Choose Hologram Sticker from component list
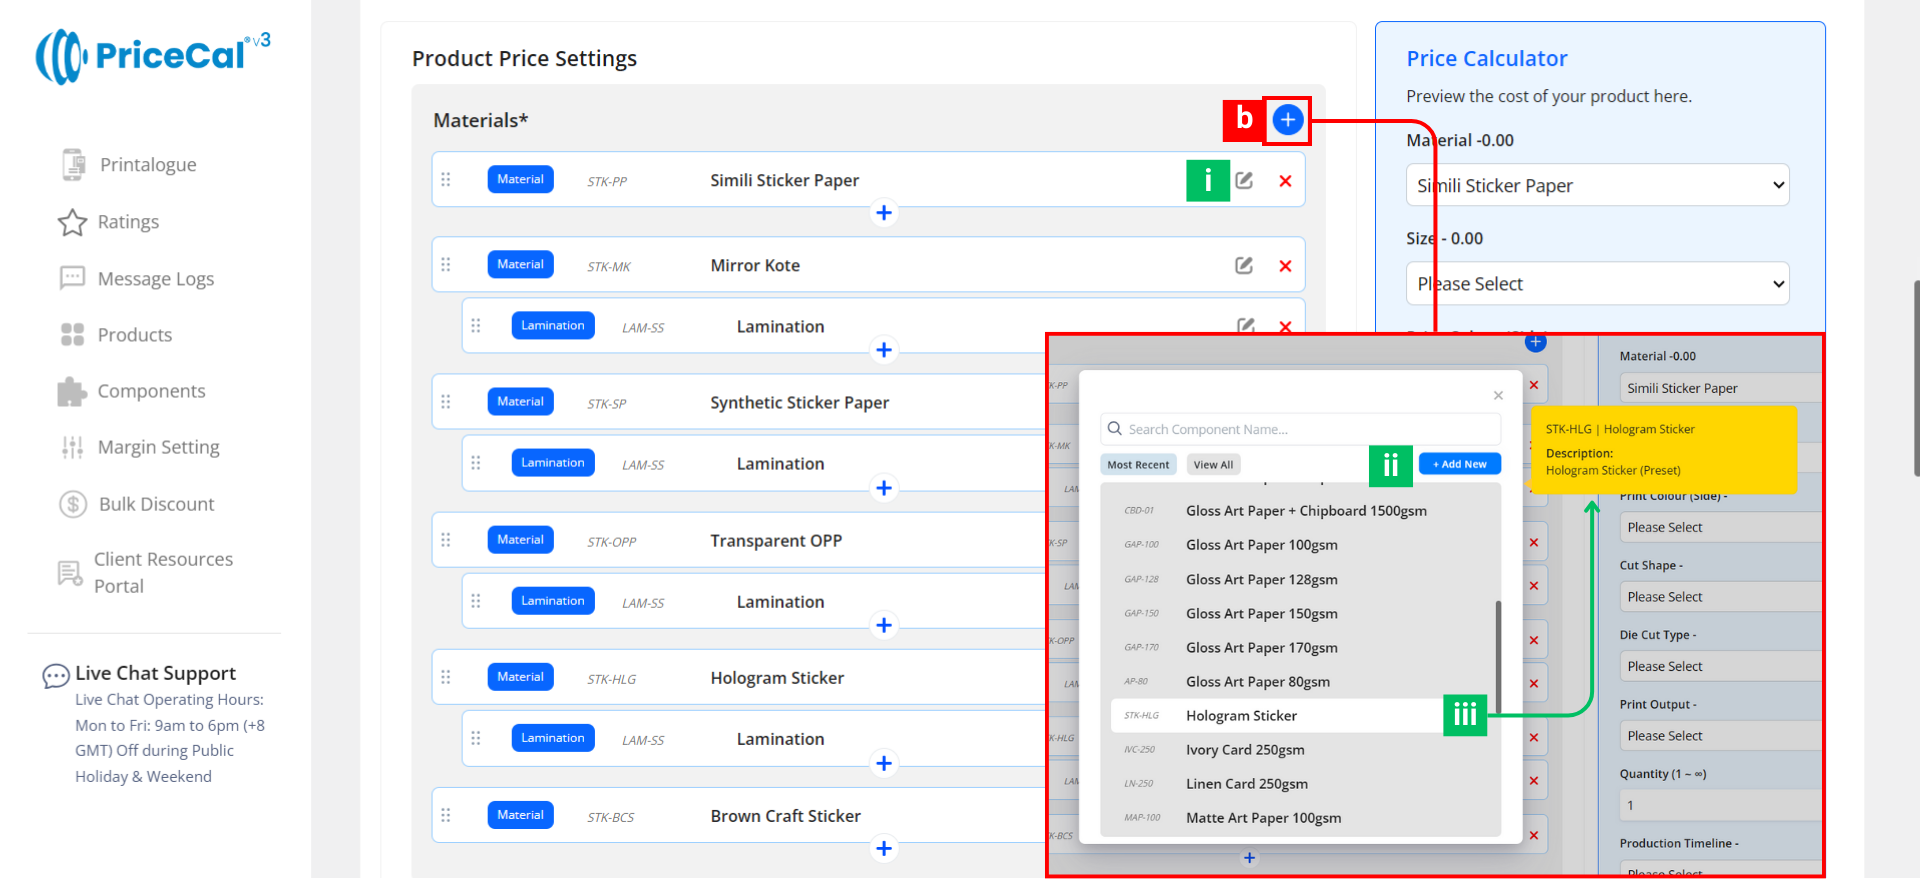The width and height of the screenshot is (1920, 879). 1241,716
